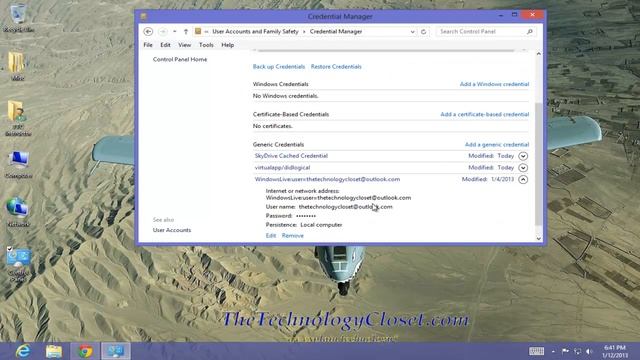Edit the WindowsLive credential
The height and width of the screenshot is (360, 640).
pos(271,236)
